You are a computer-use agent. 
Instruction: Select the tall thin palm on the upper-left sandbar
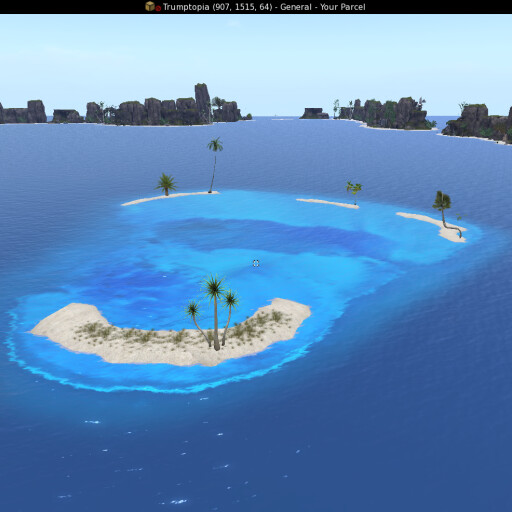pyautogui.click(x=214, y=164)
